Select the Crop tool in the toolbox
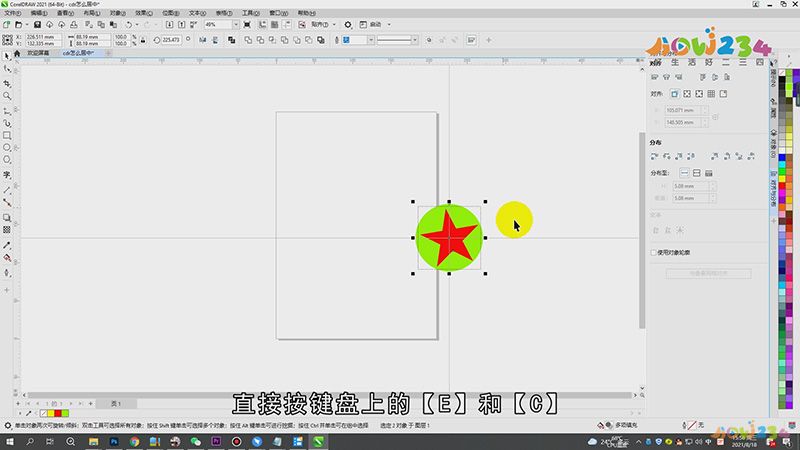The width and height of the screenshot is (800, 450). (7, 83)
